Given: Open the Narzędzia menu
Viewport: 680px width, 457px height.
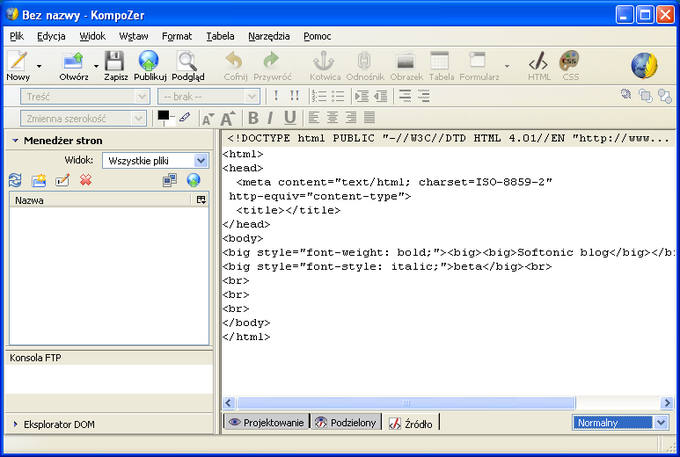Looking at the screenshot, I should pos(269,36).
